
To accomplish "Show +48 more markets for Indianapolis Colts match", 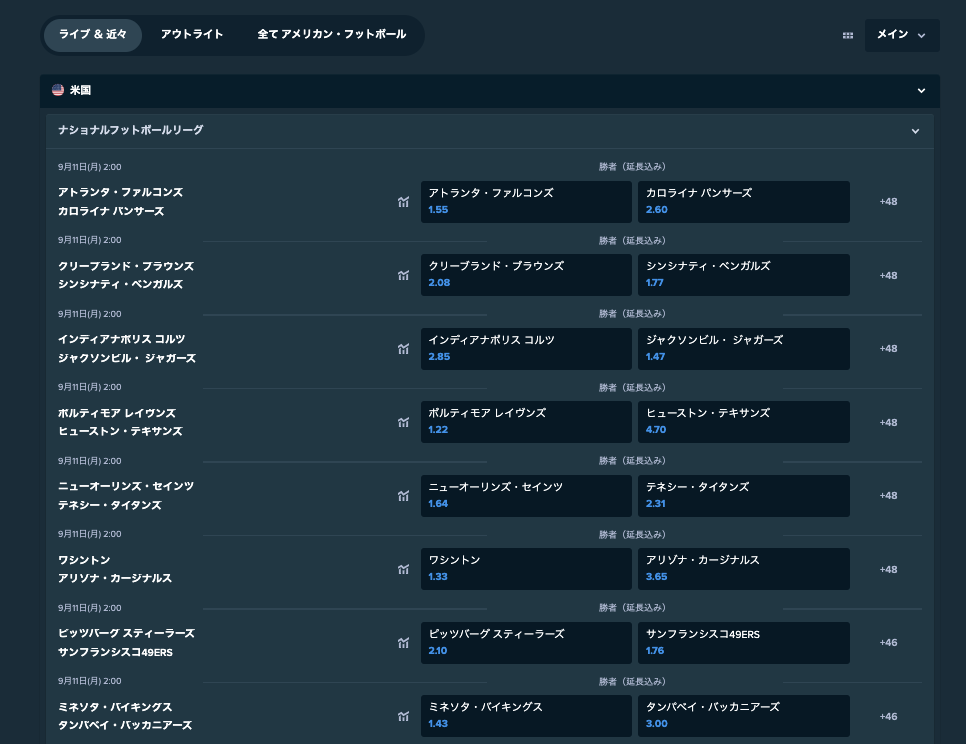I will (x=888, y=349).
